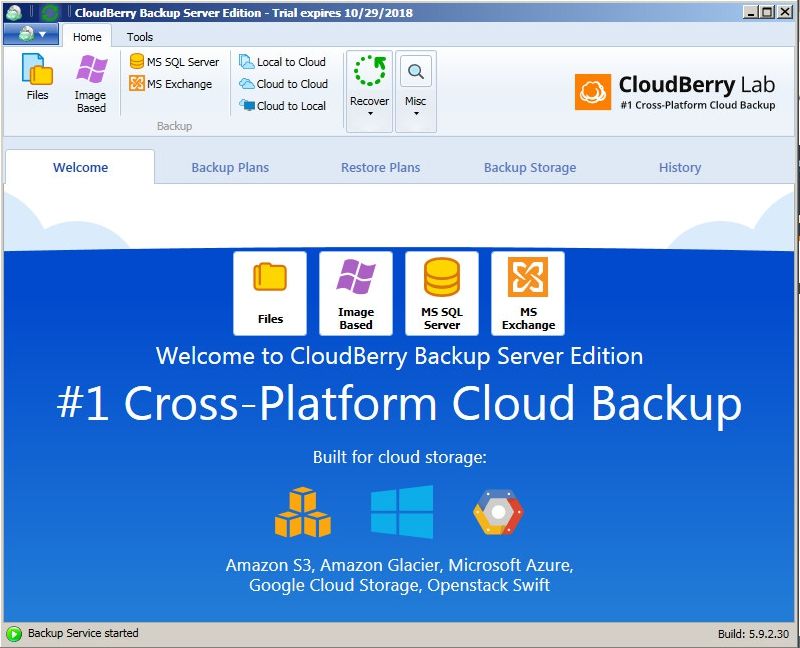Click the green Recover arrow icon
This screenshot has height=648, width=800.
[369, 70]
